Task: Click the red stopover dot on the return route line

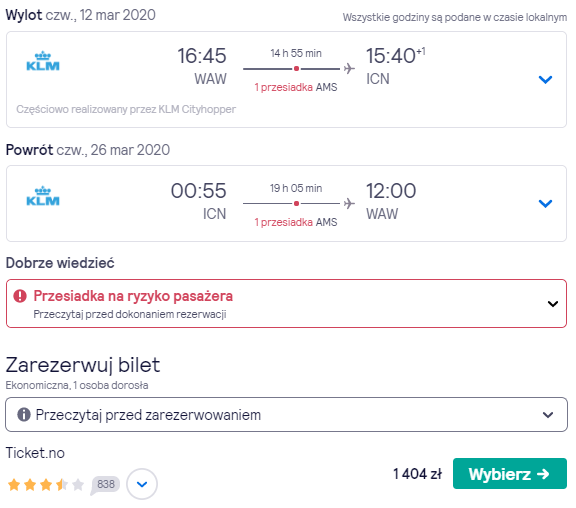Action: [296, 203]
